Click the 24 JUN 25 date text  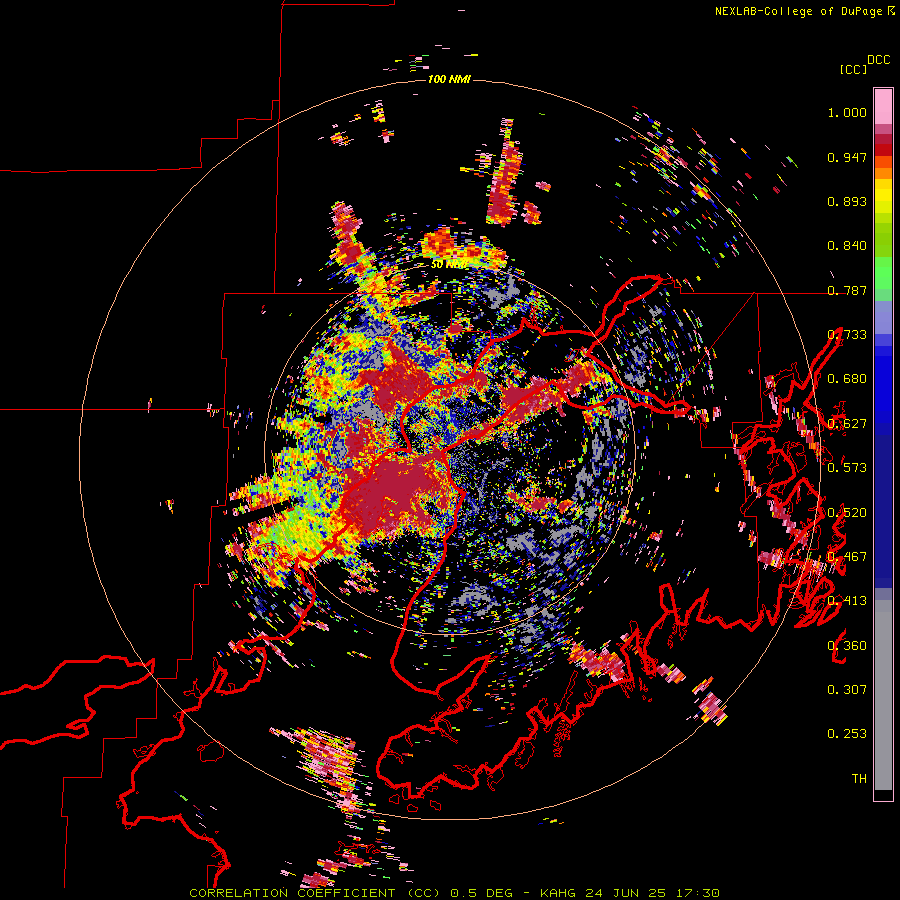[626, 893]
